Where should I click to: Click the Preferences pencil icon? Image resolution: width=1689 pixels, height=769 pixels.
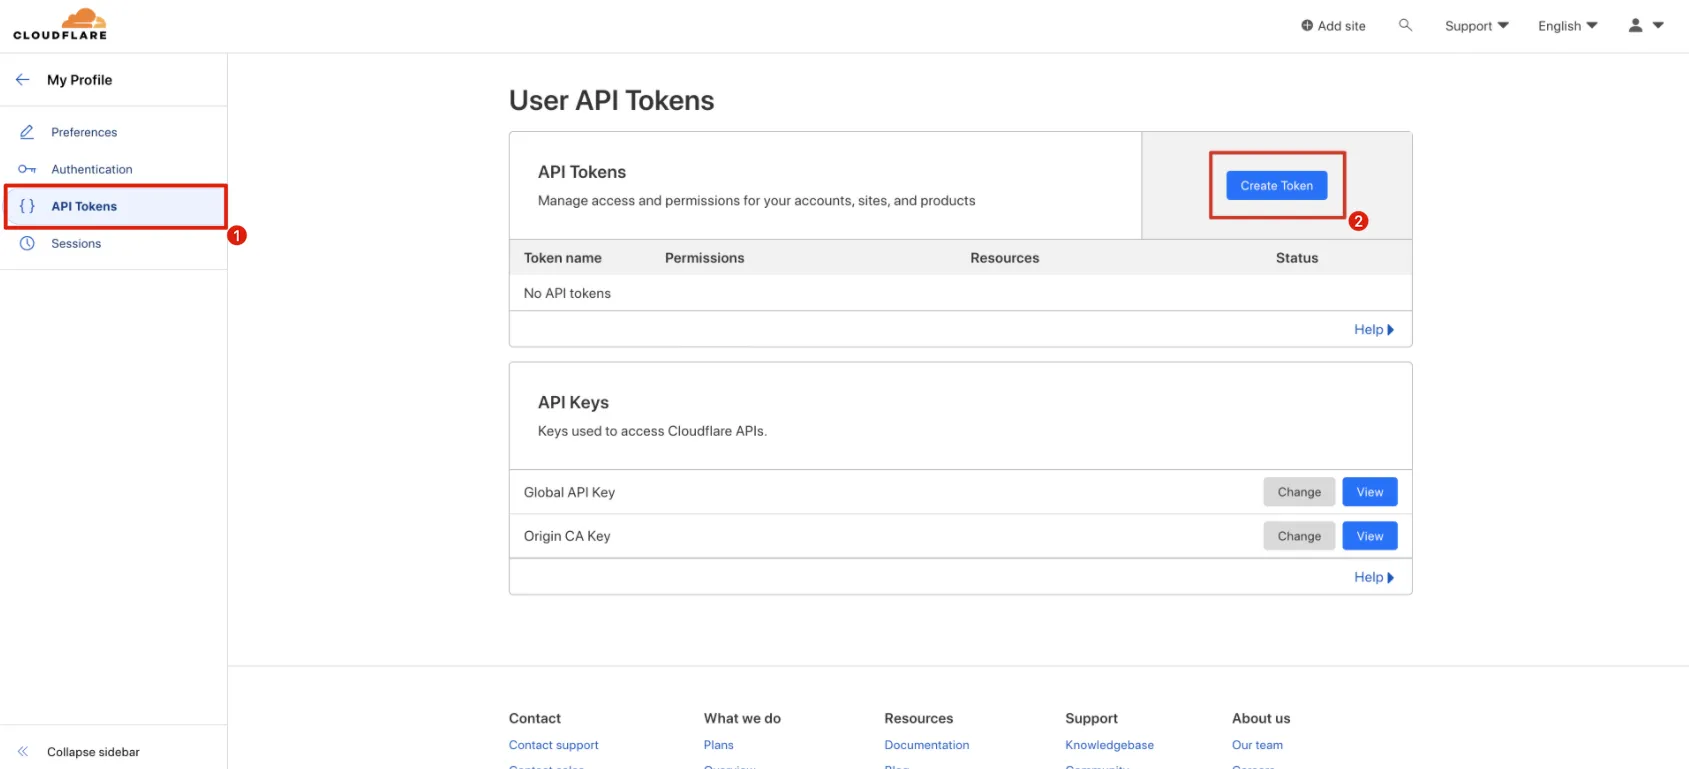(x=27, y=132)
